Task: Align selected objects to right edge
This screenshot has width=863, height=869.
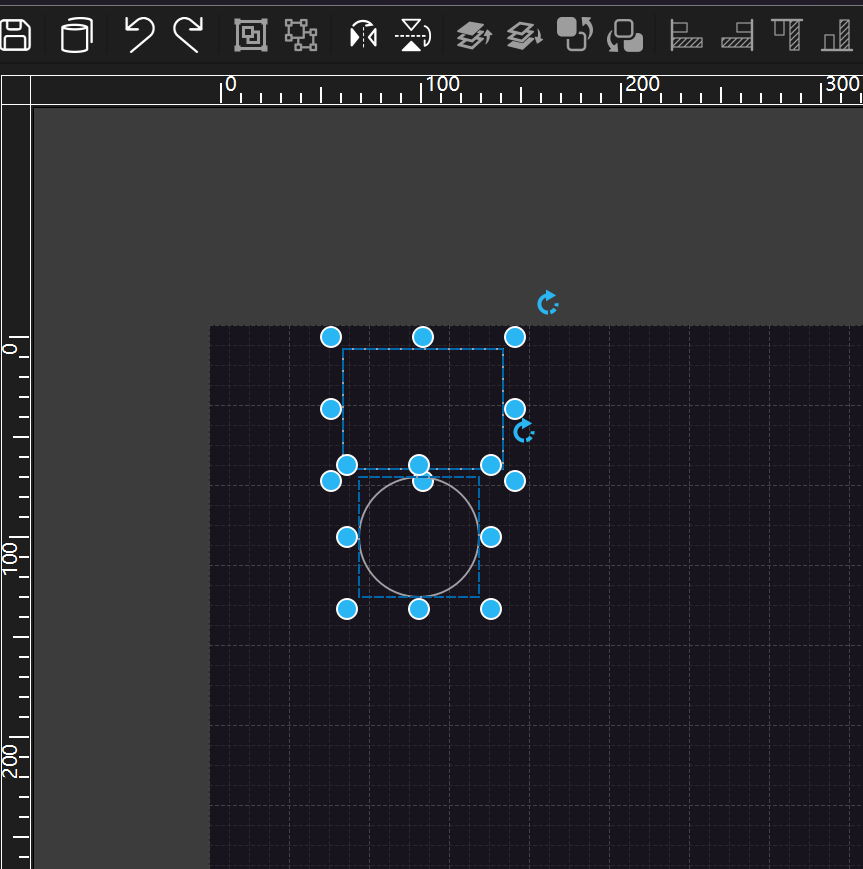Action: point(737,35)
